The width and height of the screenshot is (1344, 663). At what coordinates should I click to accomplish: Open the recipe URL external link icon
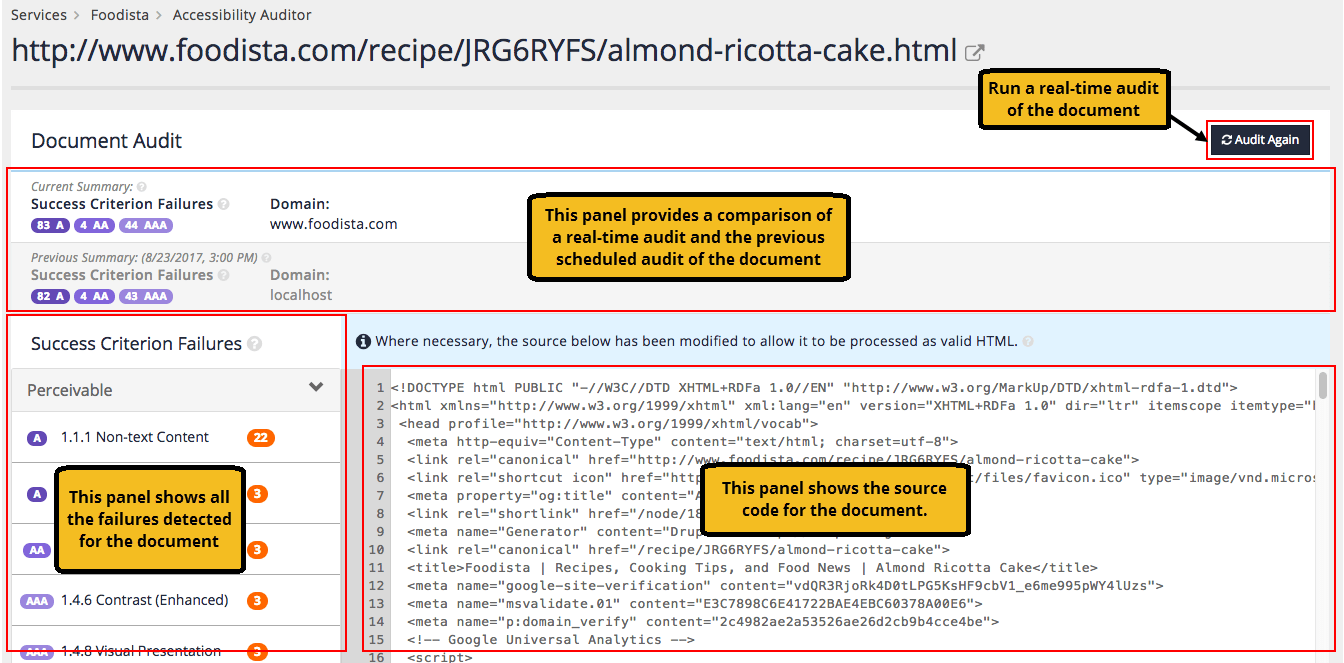click(x=974, y=52)
